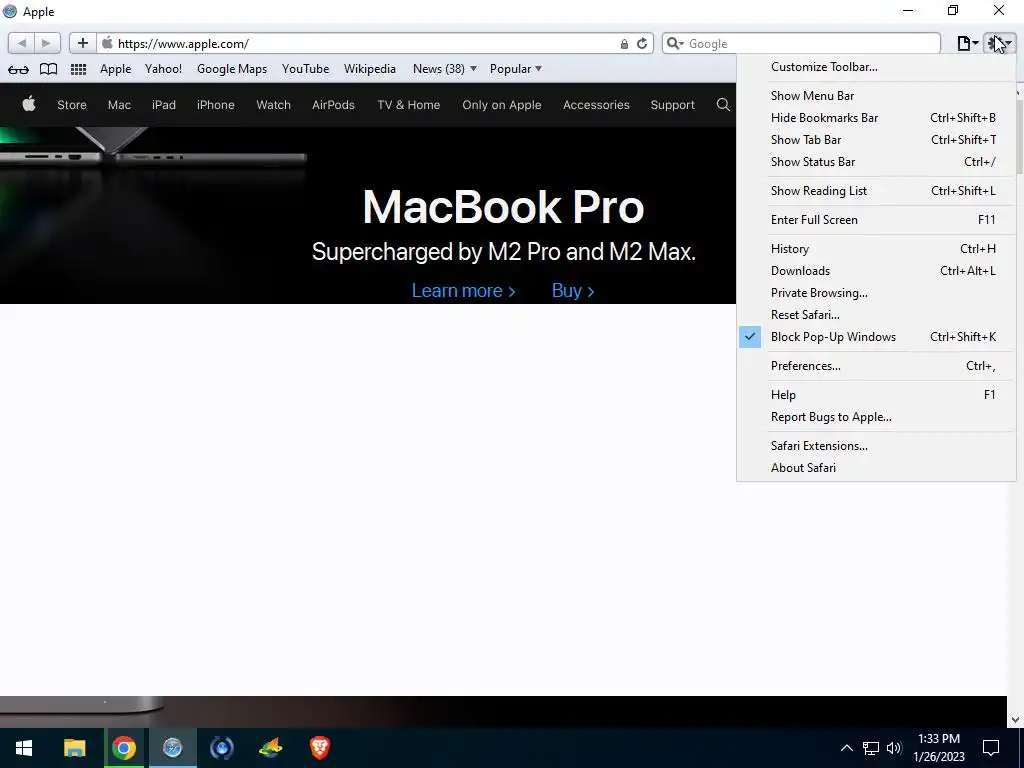Image resolution: width=1024 pixels, height=768 pixels.
Task: Click the Safari Back navigation arrow
Action: click(22, 43)
